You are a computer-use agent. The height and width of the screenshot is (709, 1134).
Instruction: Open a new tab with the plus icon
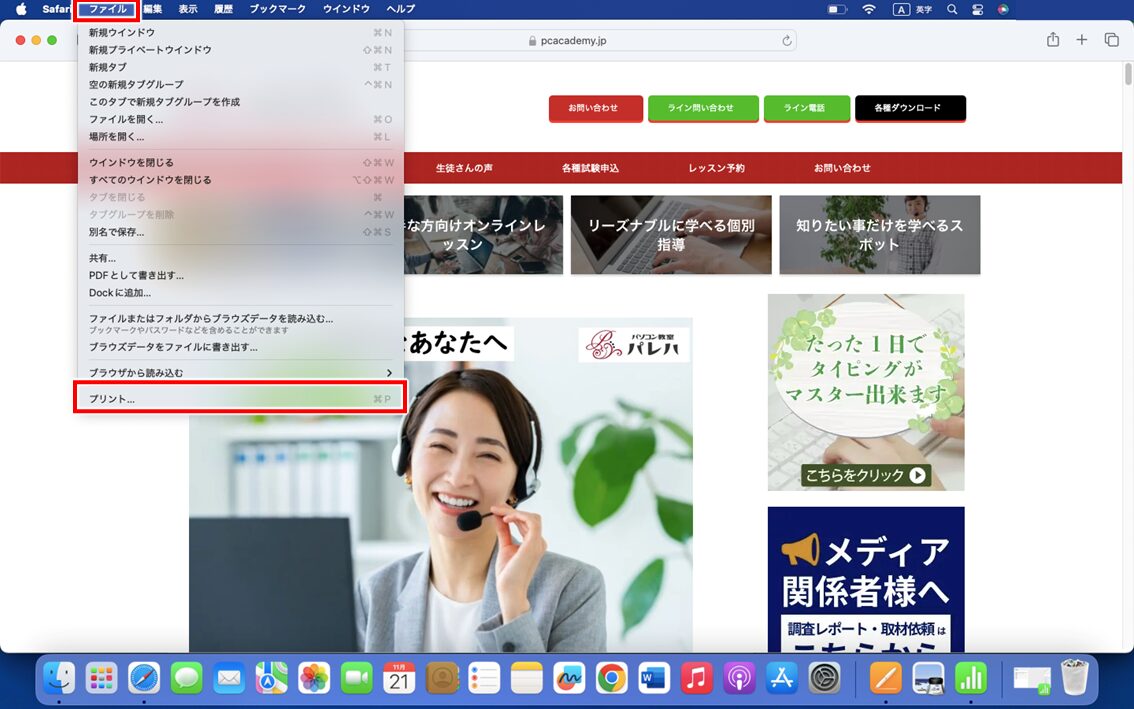click(x=1082, y=39)
